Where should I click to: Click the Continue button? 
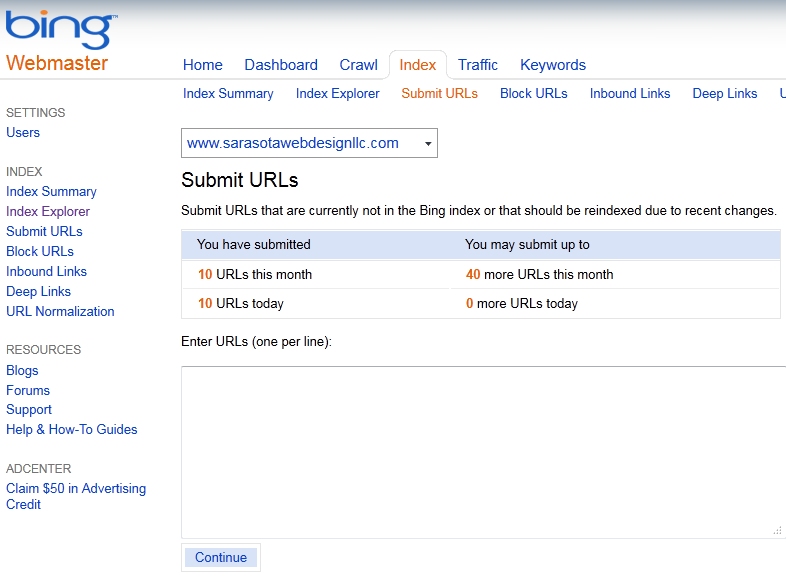[221, 557]
